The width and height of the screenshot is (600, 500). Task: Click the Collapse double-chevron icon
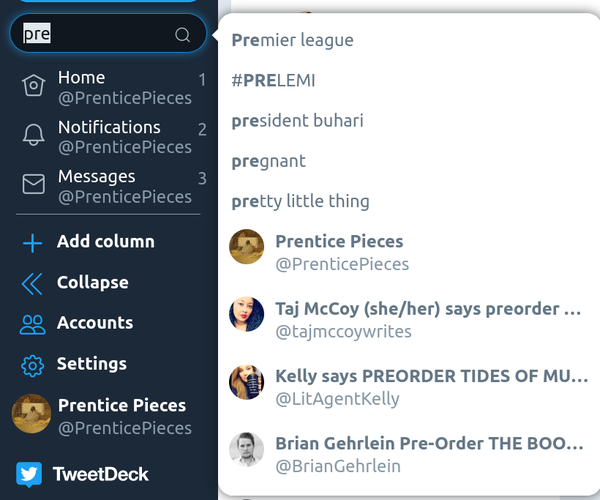(x=32, y=284)
